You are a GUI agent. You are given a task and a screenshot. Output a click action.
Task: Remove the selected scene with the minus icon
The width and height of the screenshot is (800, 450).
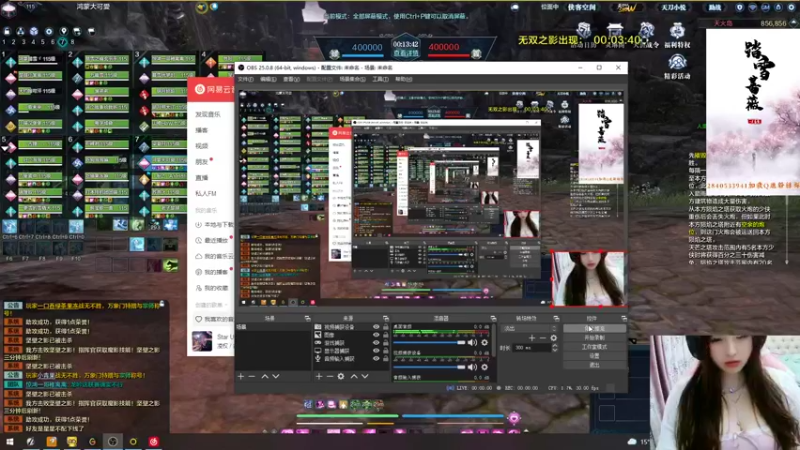252,376
